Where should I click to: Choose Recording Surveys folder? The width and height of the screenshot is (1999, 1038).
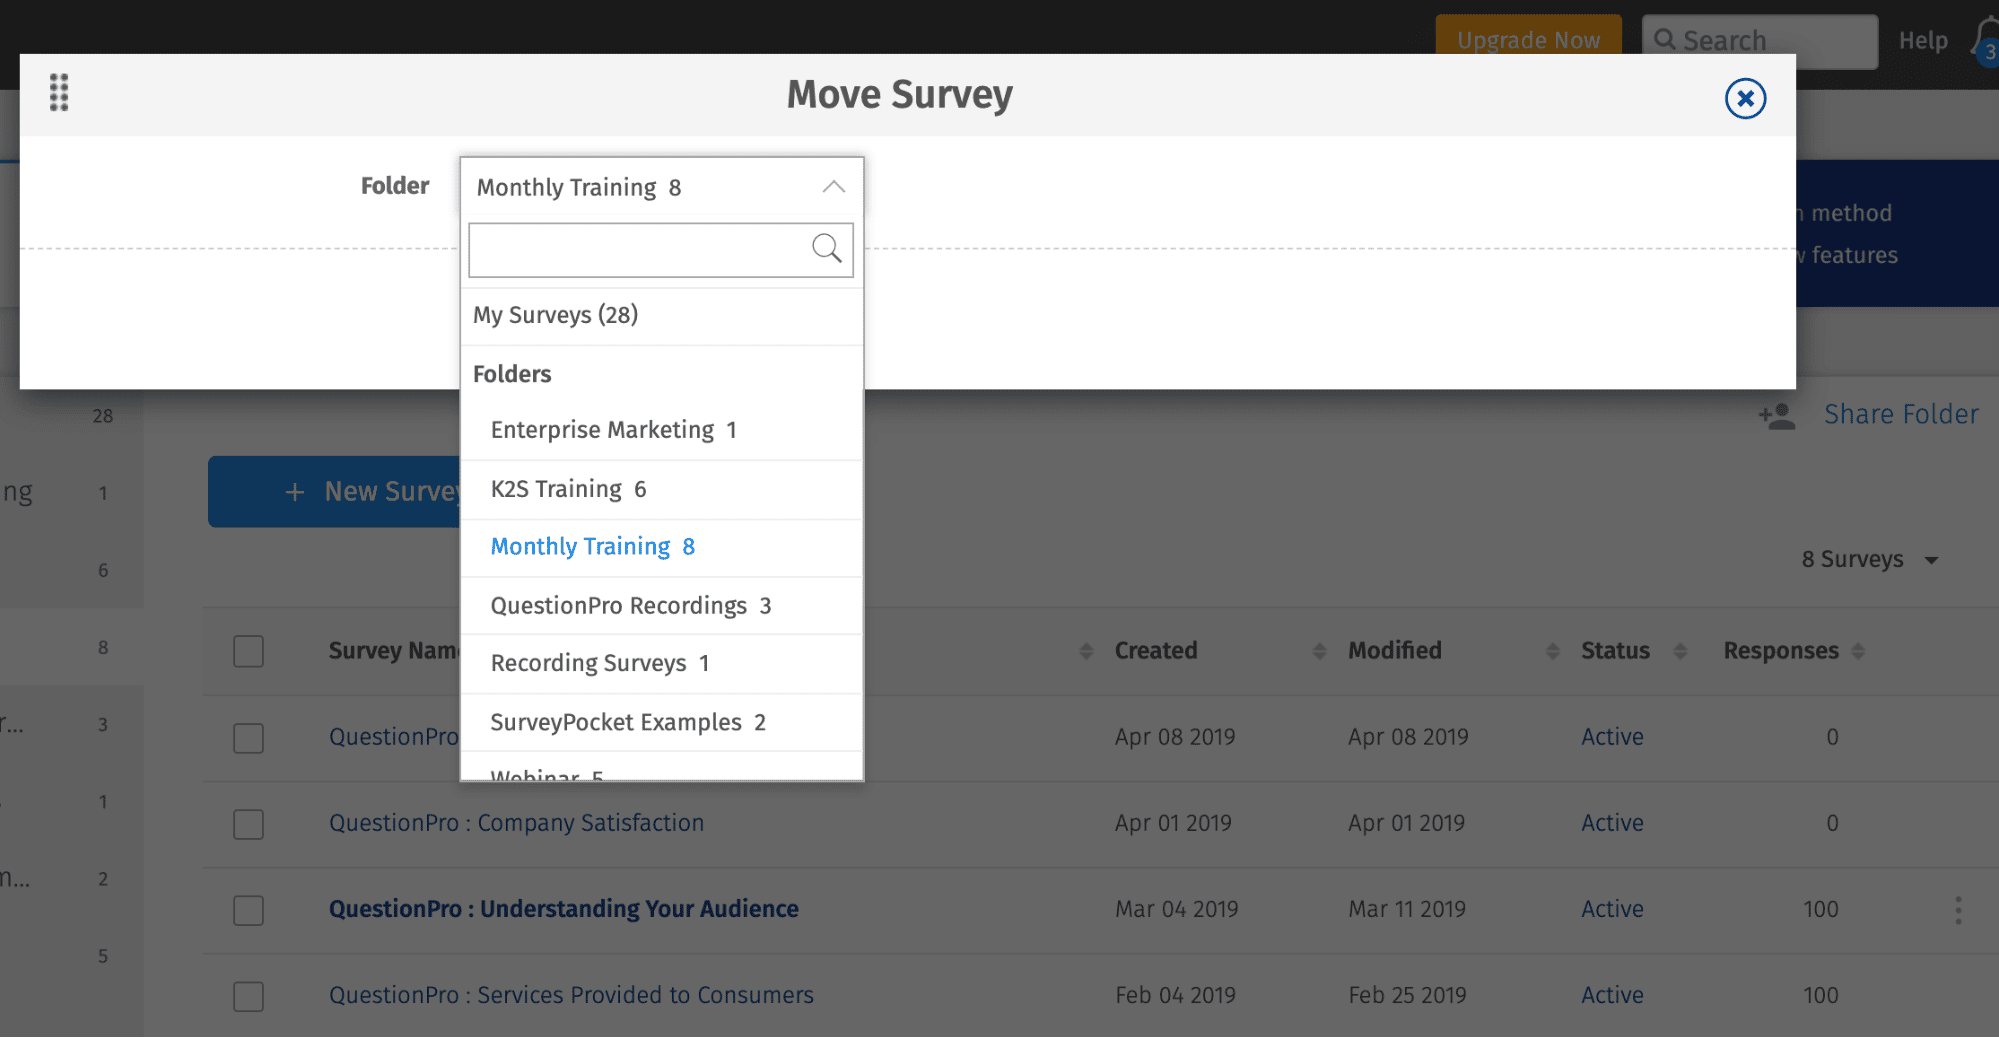point(661,664)
